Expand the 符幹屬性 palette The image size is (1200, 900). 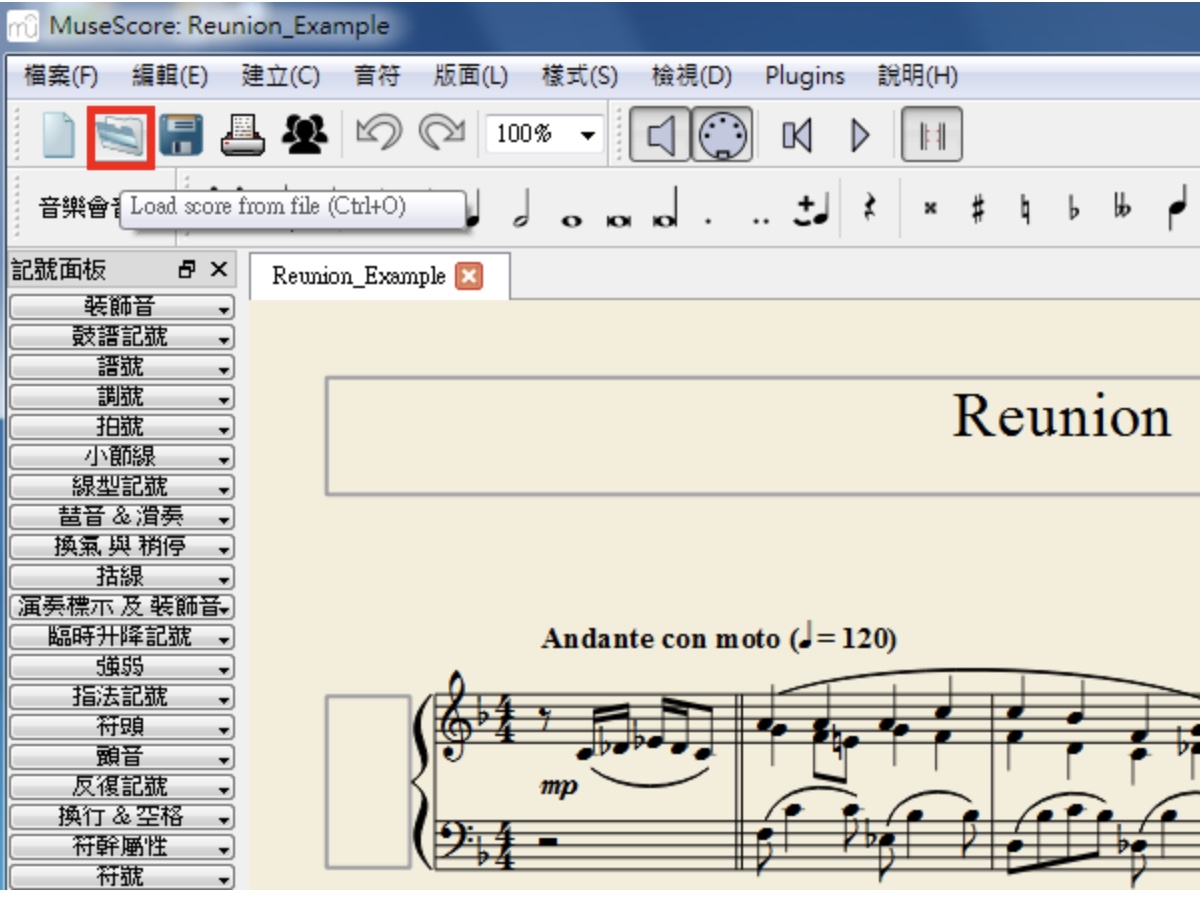point(121,847)
